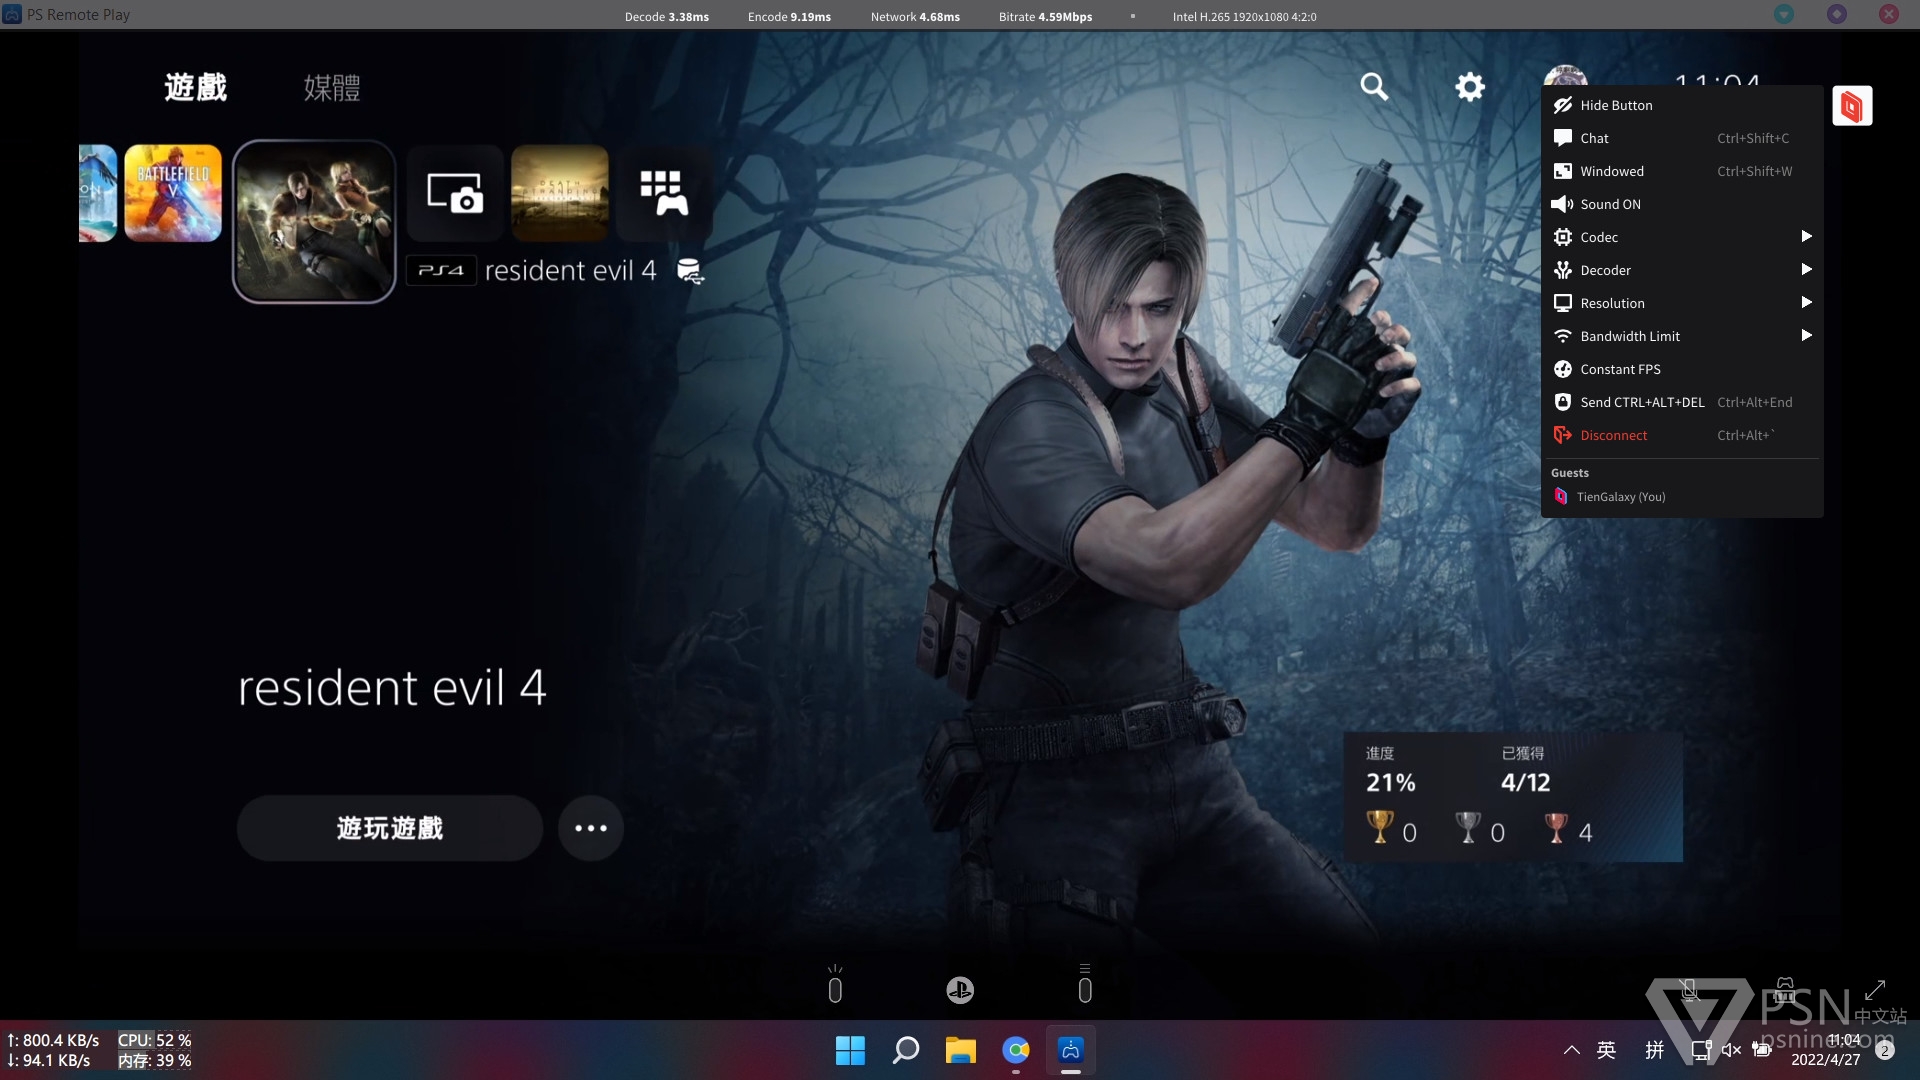Click Hide Button in Parsec menu

[x=1682, y=105]
